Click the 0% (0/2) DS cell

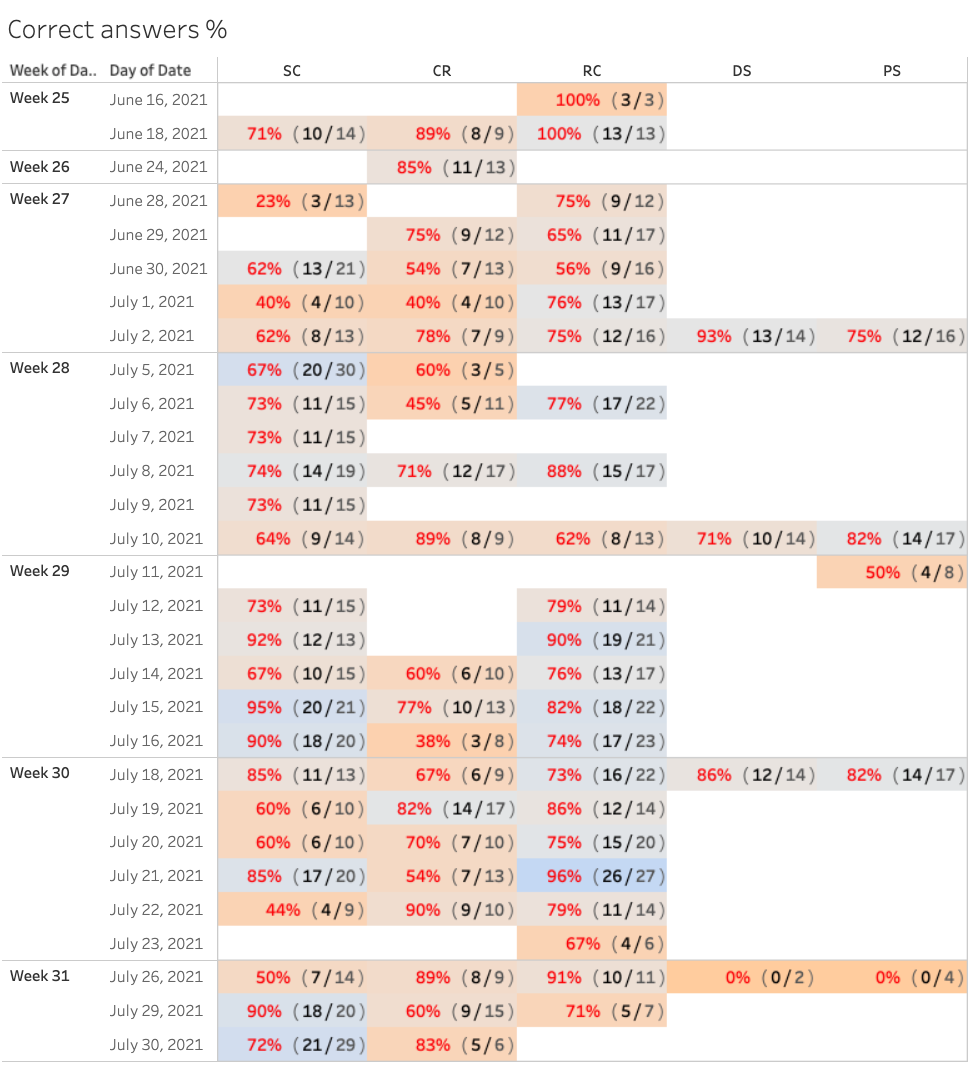pyautogui.click(x=742, y=977)
